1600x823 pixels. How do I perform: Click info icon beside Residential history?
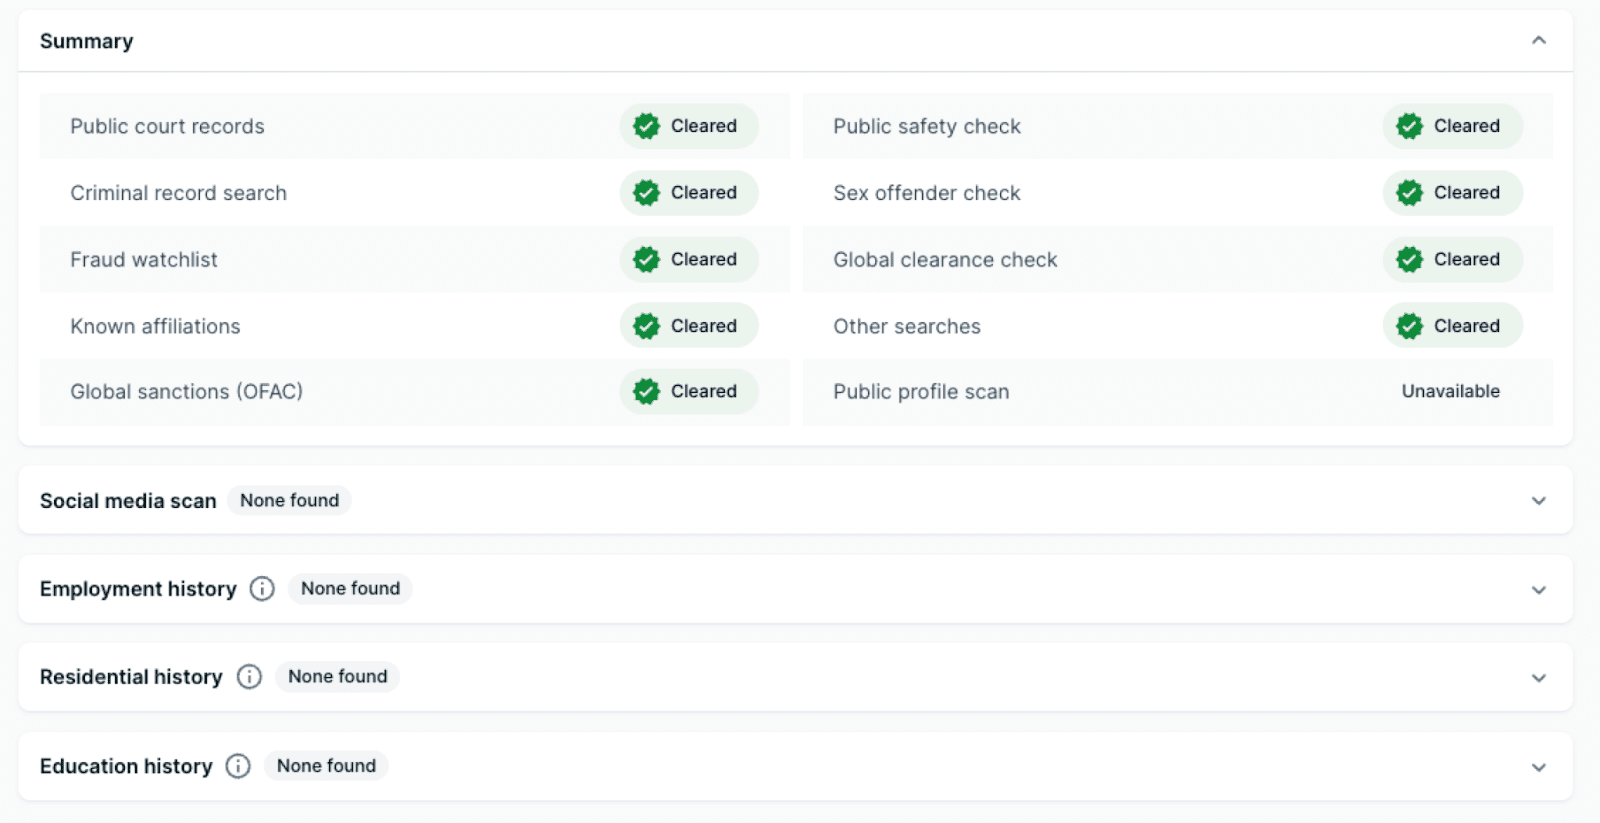tap(249, 677)
